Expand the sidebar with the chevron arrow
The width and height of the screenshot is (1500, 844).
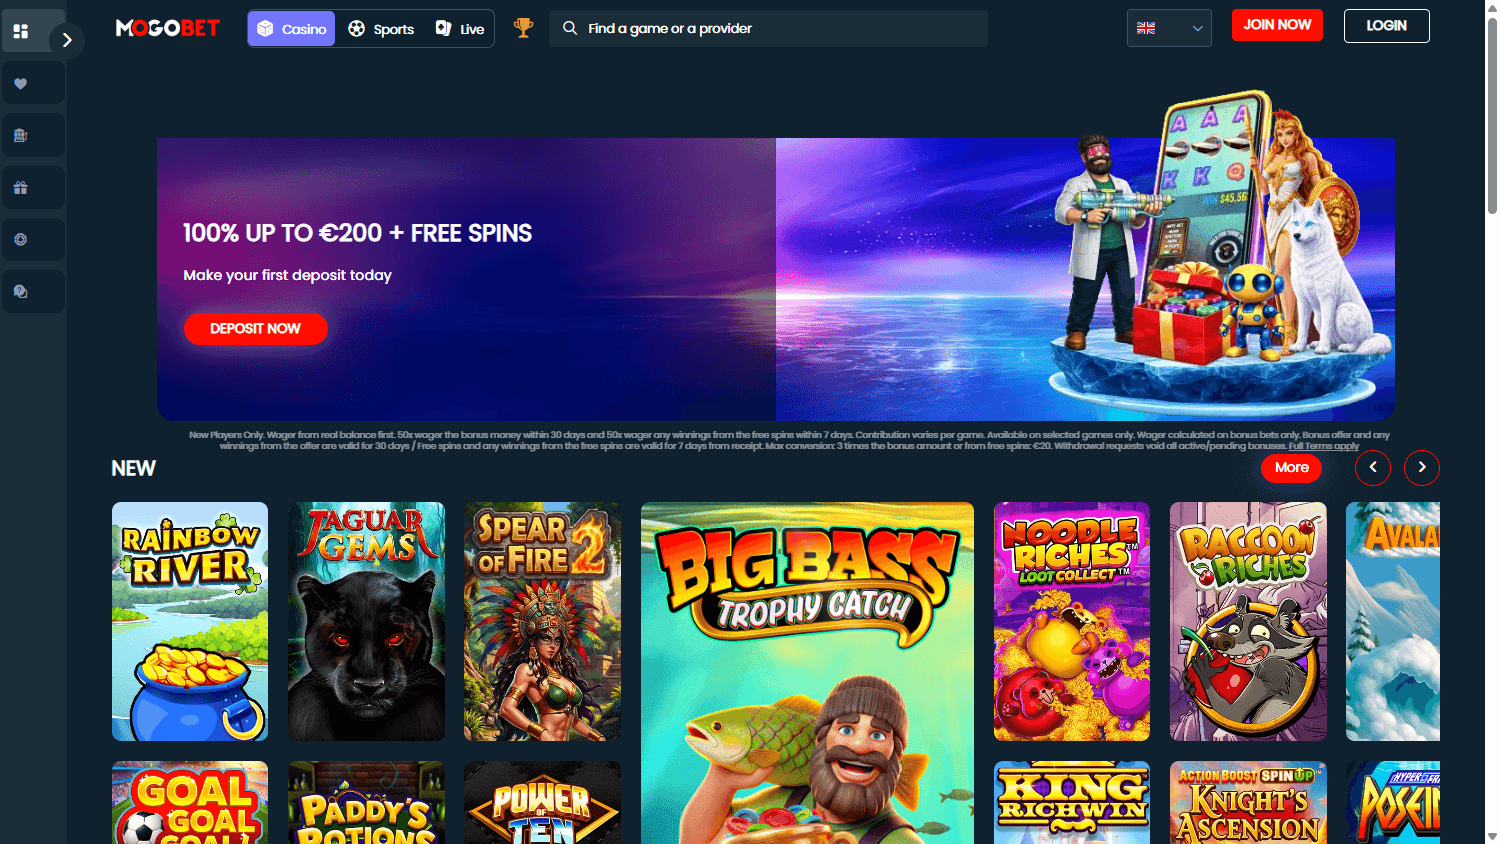(x=67, y=40)
